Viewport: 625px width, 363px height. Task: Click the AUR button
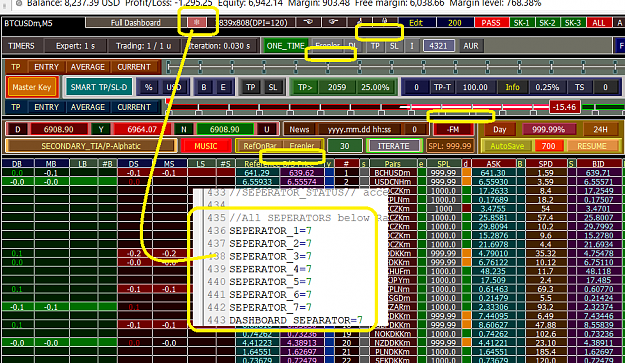(x=471, y=46)
